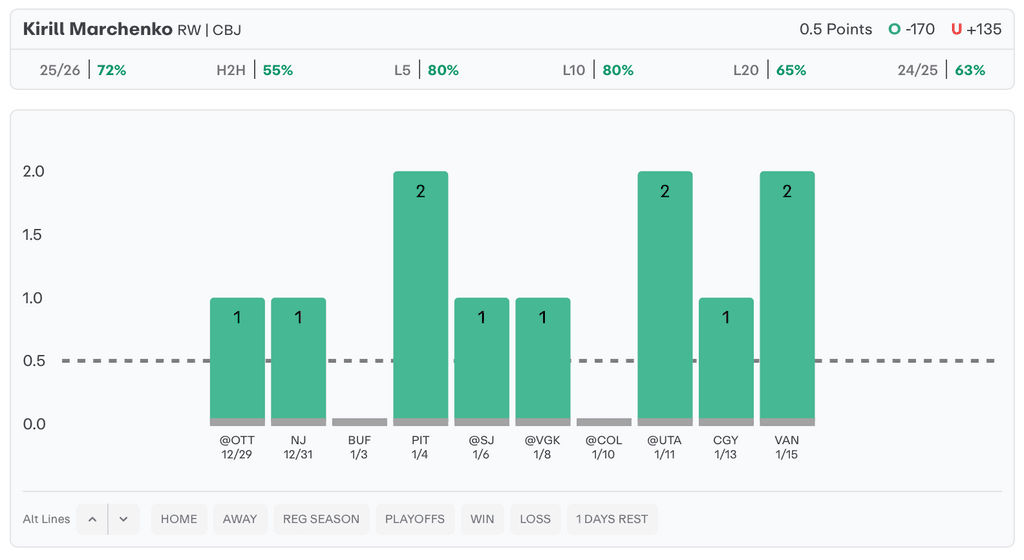The image size is (1024, 560).
Task: Click the PIT 1/4 game bar
Action: coord(420,298)
